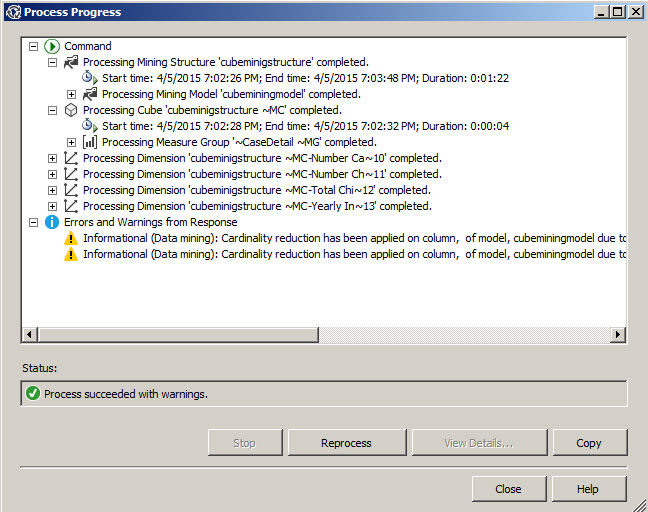648x512 pixels.
Task: Click the dimension icon for 'Total Chi~12'
Action: point(71,190)
